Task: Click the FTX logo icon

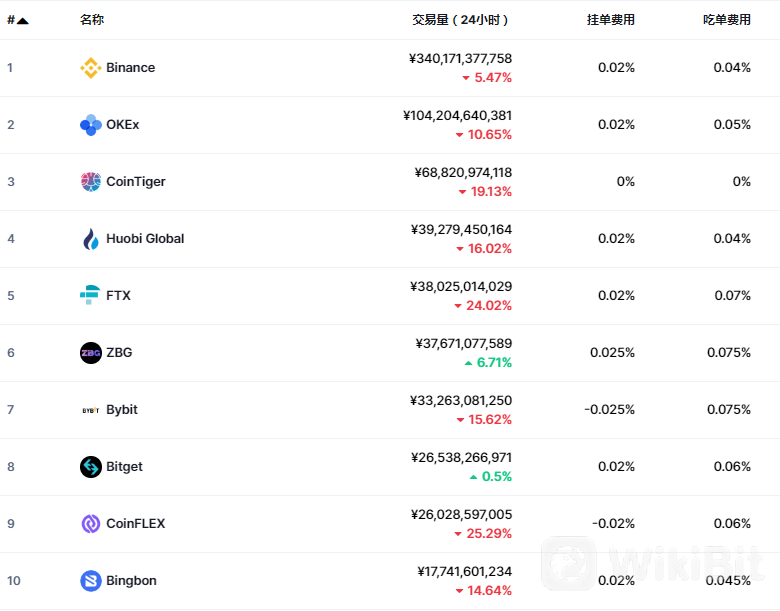Action: (90, 296)
